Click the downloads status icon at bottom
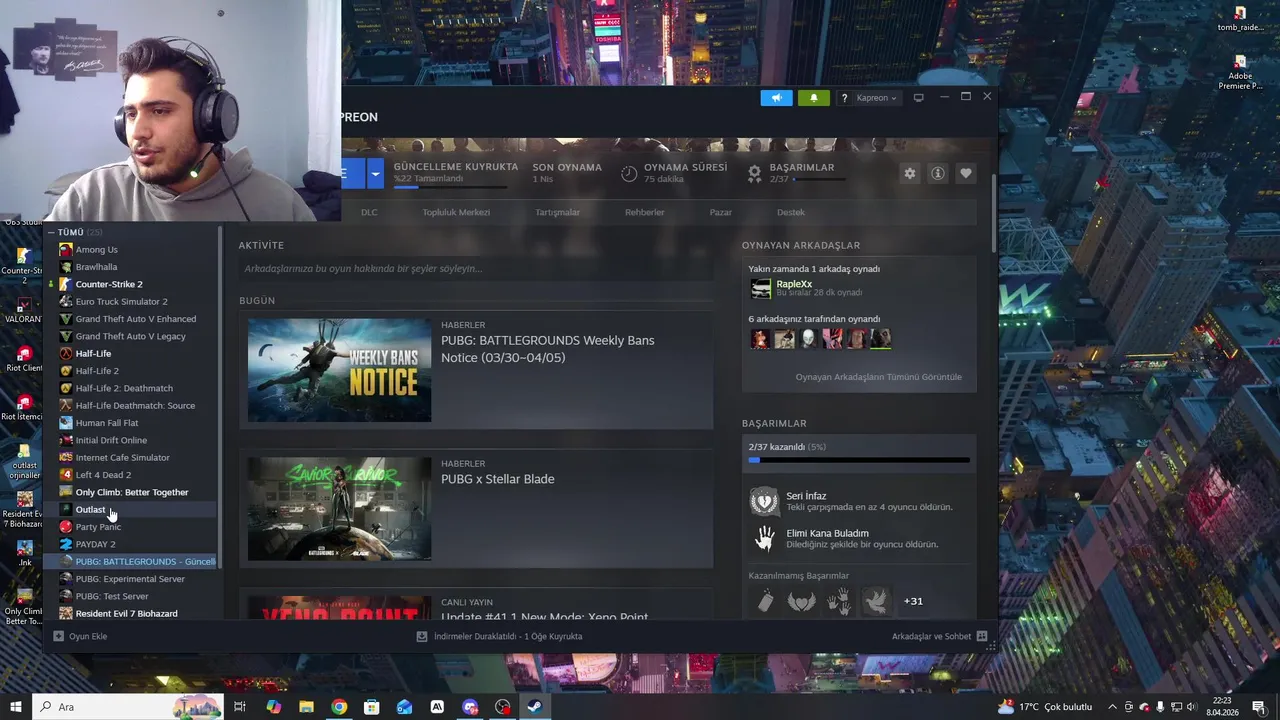The width and height of the screenshot is (1280, 720). 422,636
